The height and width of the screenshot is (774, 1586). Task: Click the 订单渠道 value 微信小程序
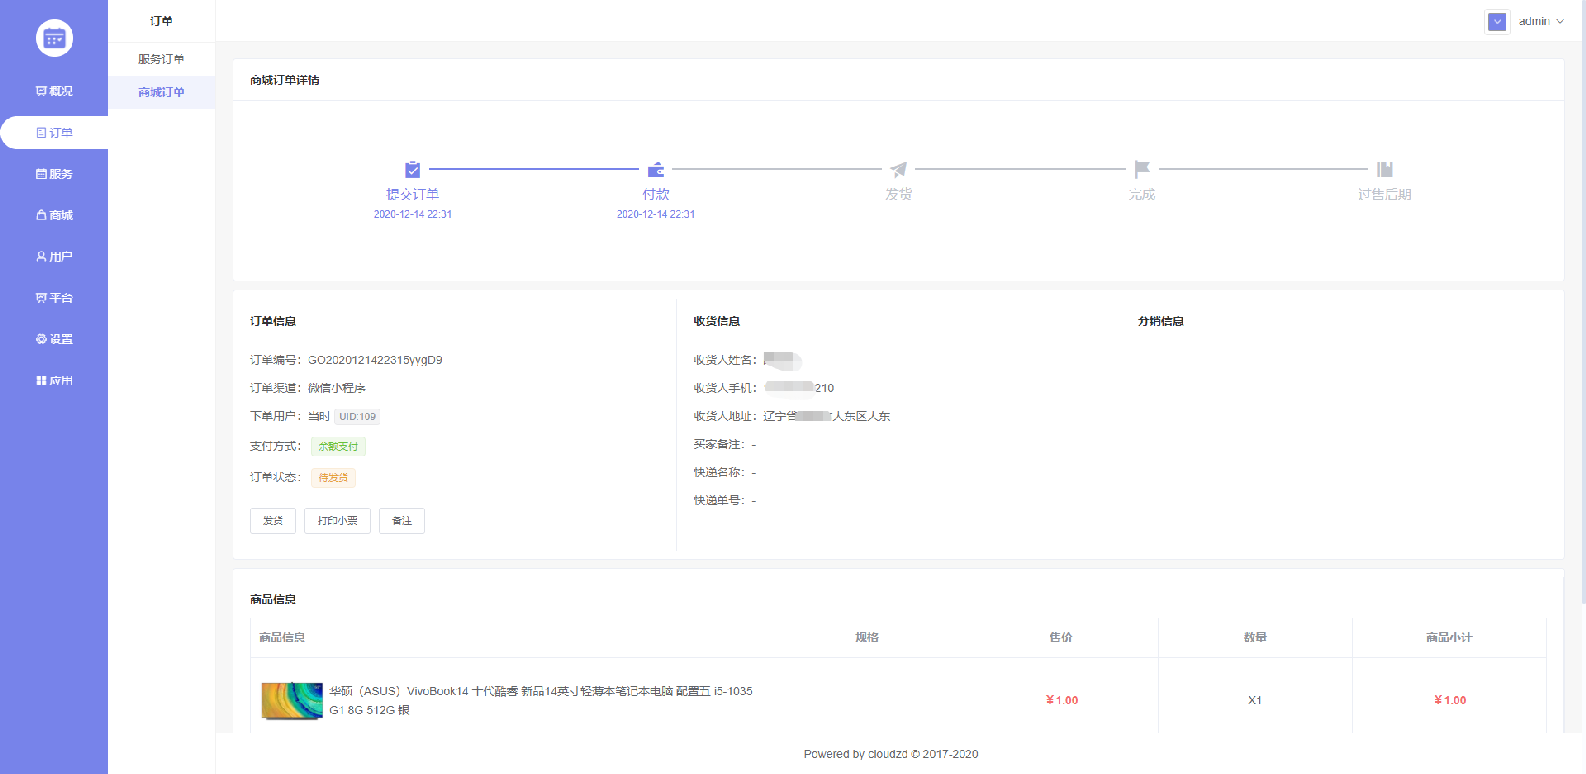click(337, 388)
